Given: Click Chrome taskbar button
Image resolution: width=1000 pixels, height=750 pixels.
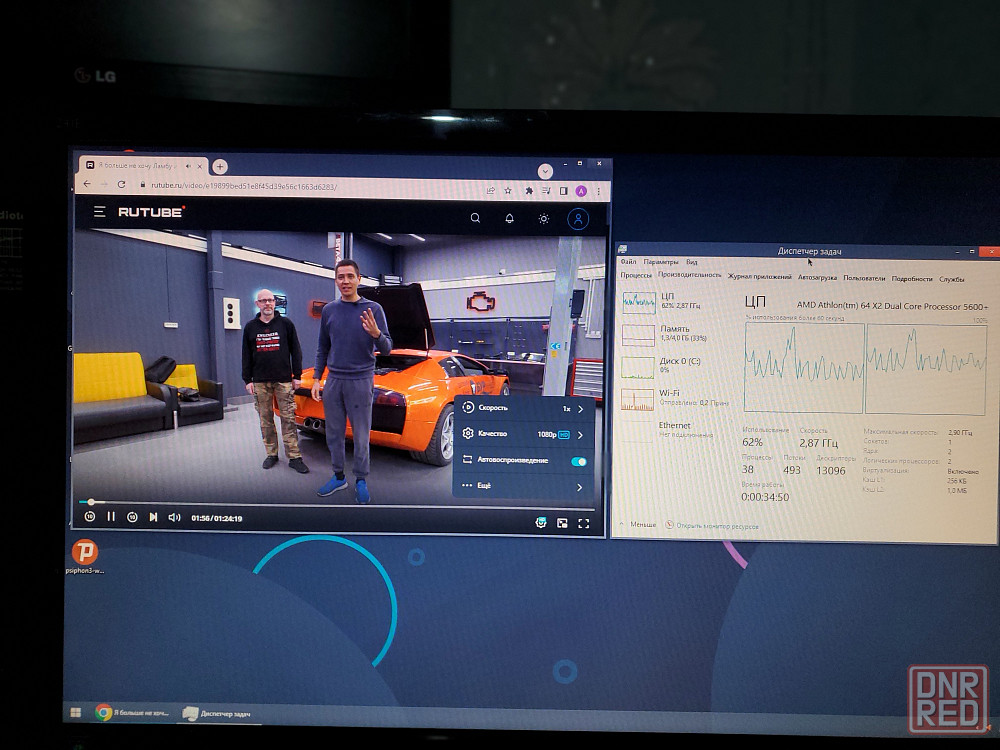Looking at the screenshot, I should (133, 712).
